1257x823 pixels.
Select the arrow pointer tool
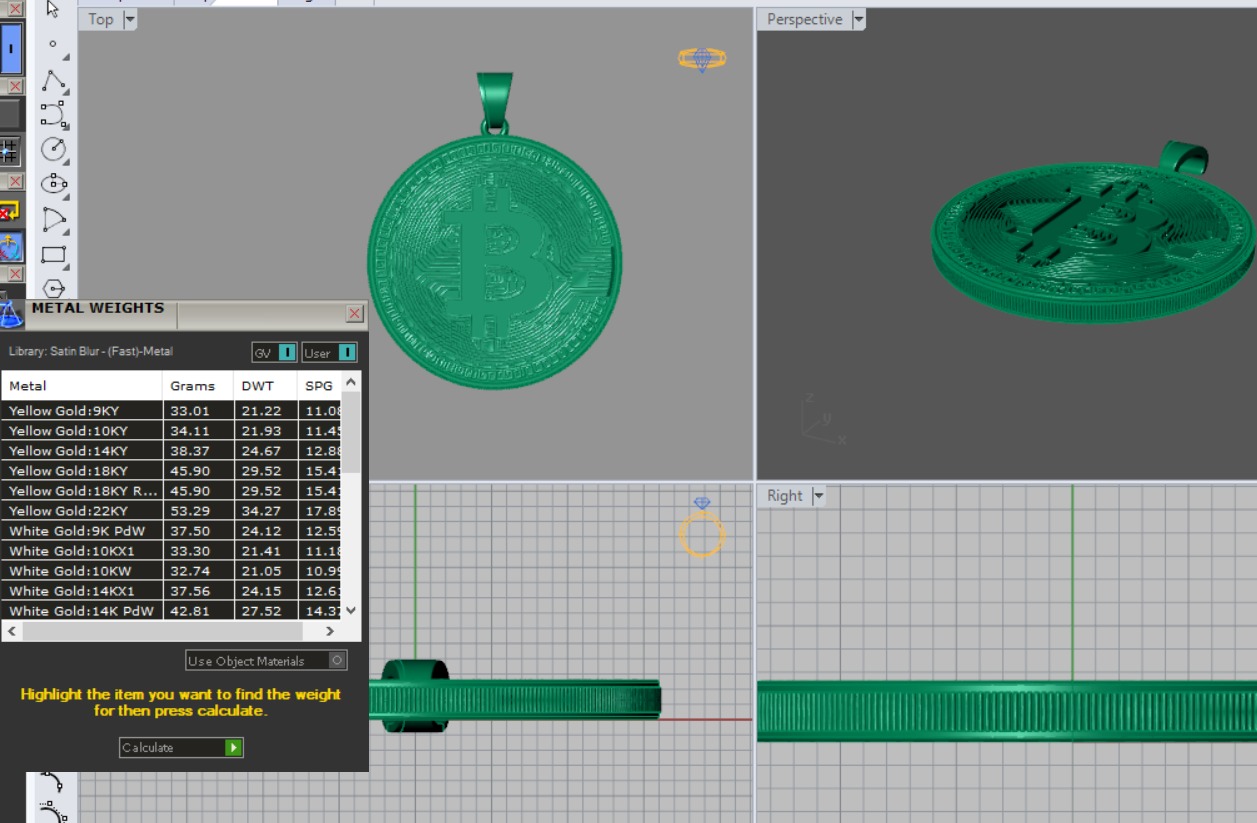(x=53, y=9)
